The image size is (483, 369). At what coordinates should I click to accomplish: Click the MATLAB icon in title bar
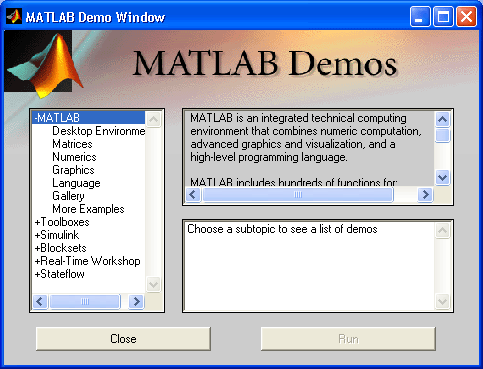click(14, 16)
